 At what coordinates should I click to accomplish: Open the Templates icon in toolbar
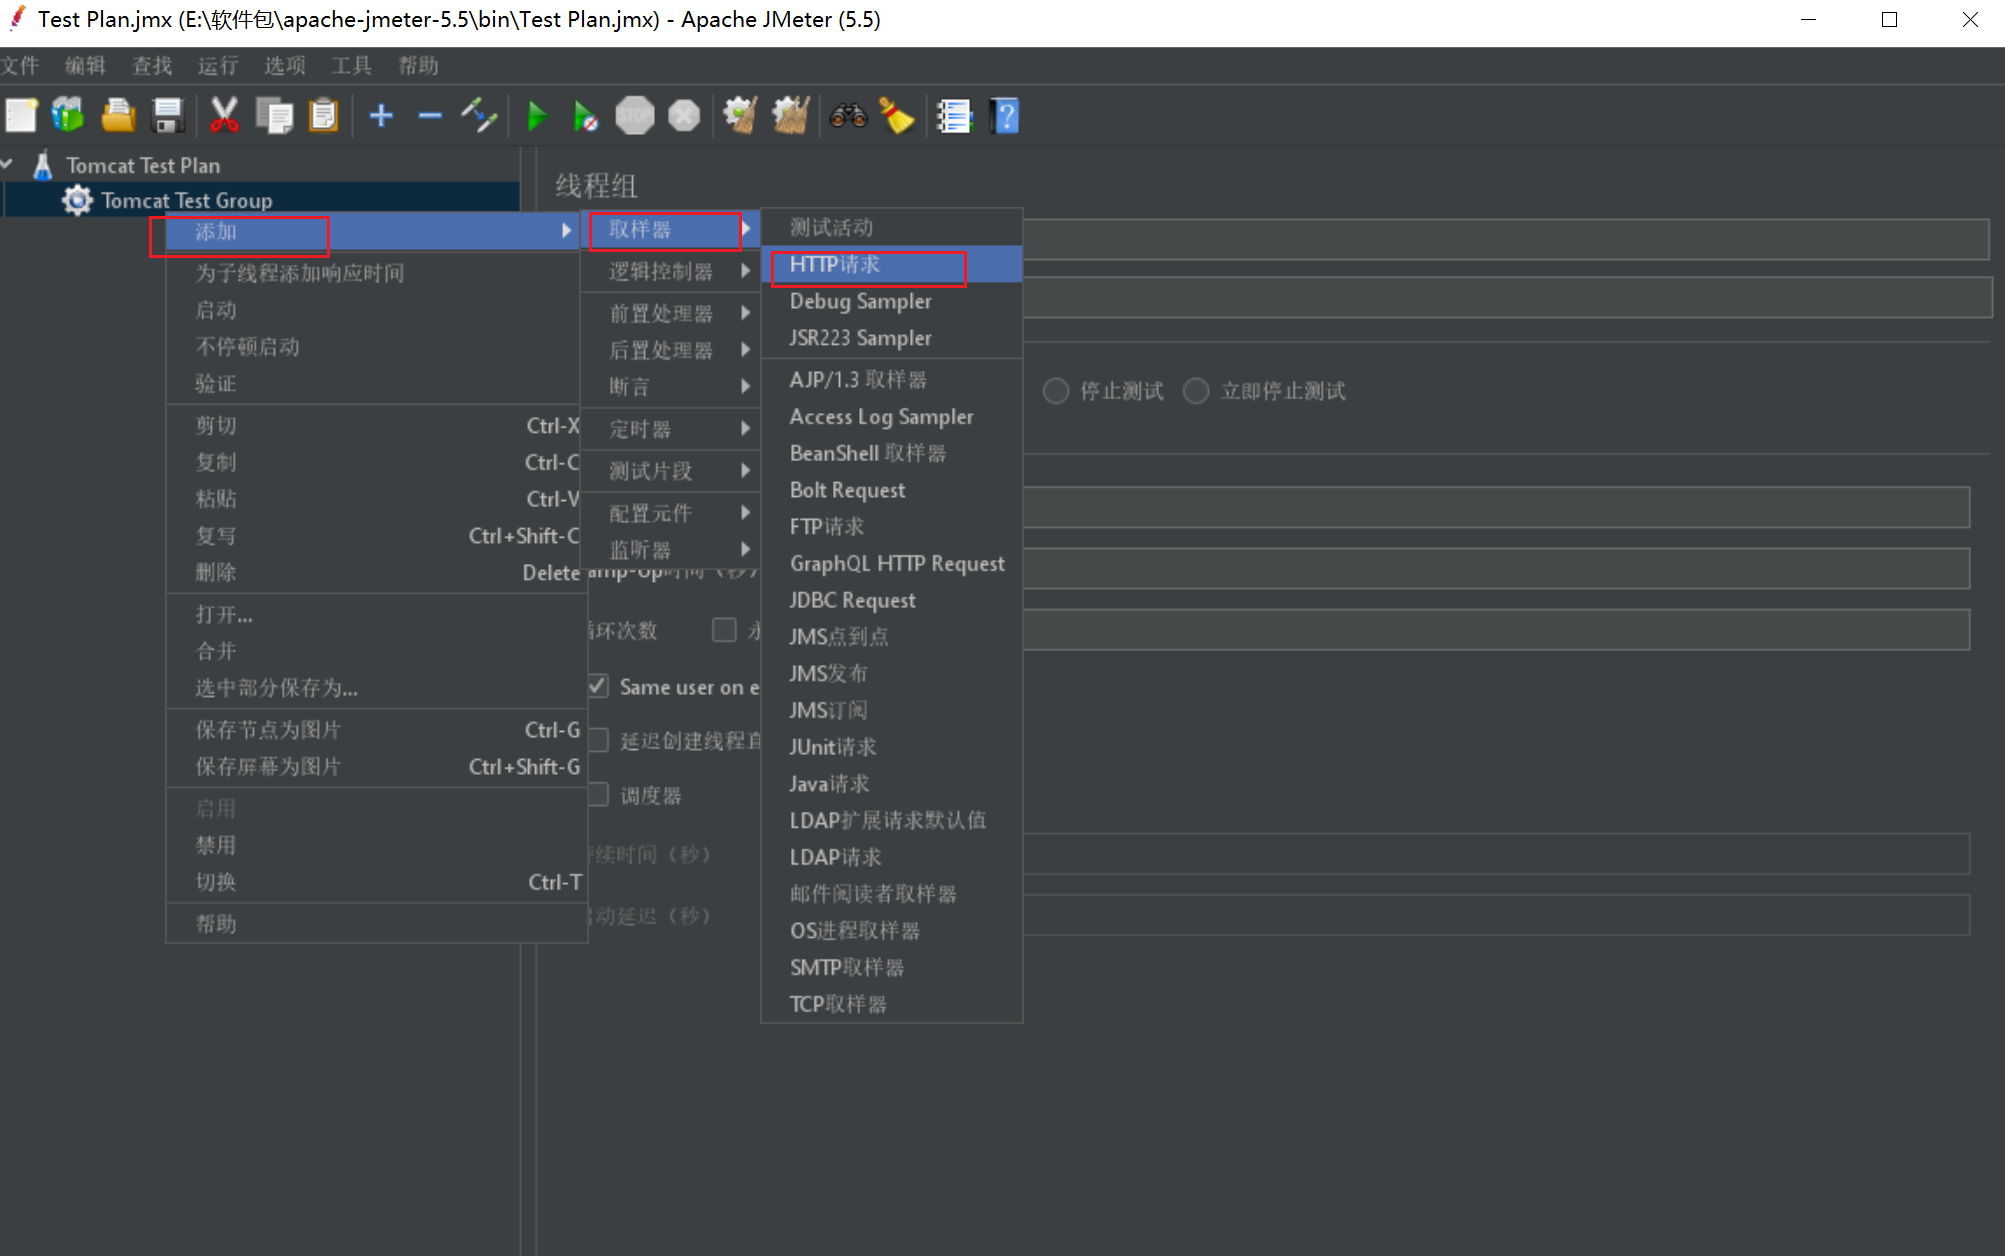point(68,116)
